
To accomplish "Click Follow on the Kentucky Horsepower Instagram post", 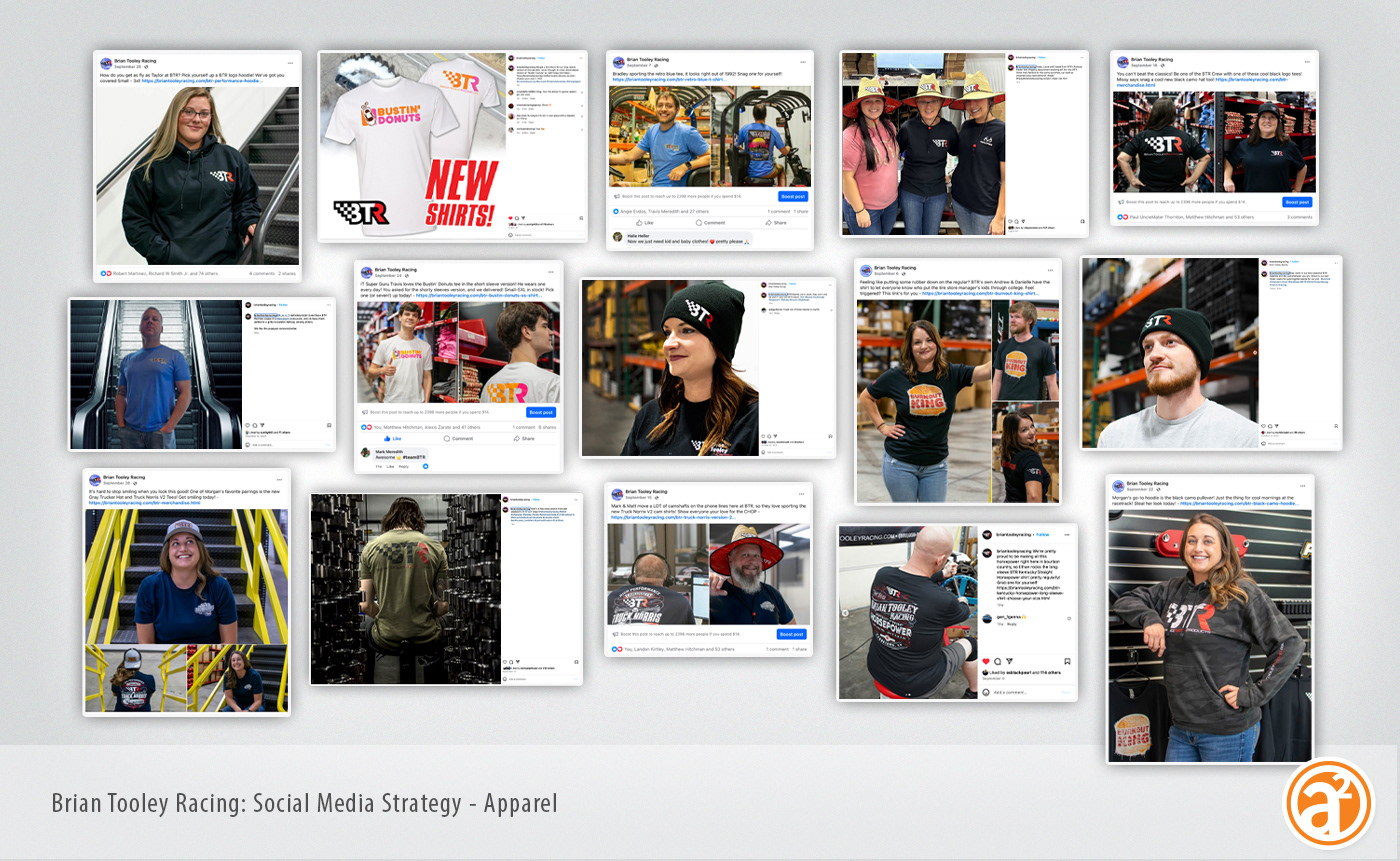I will [1041, 536].
